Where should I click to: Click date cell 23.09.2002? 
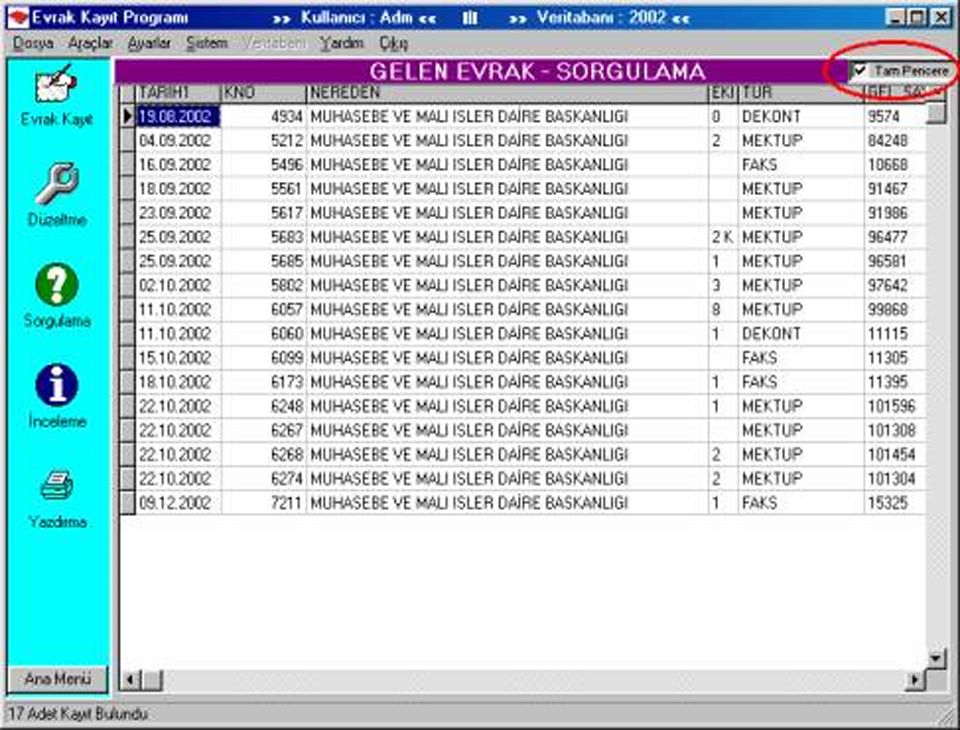178,213
